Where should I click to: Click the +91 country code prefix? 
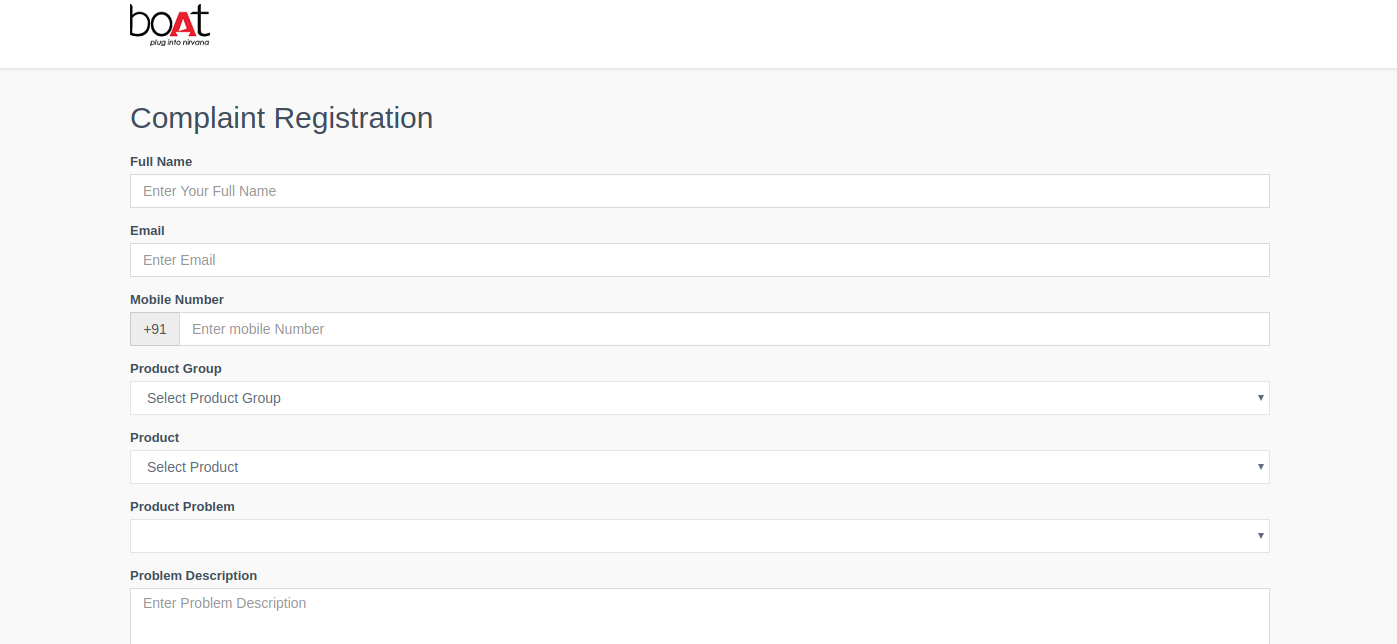point(155,329)
